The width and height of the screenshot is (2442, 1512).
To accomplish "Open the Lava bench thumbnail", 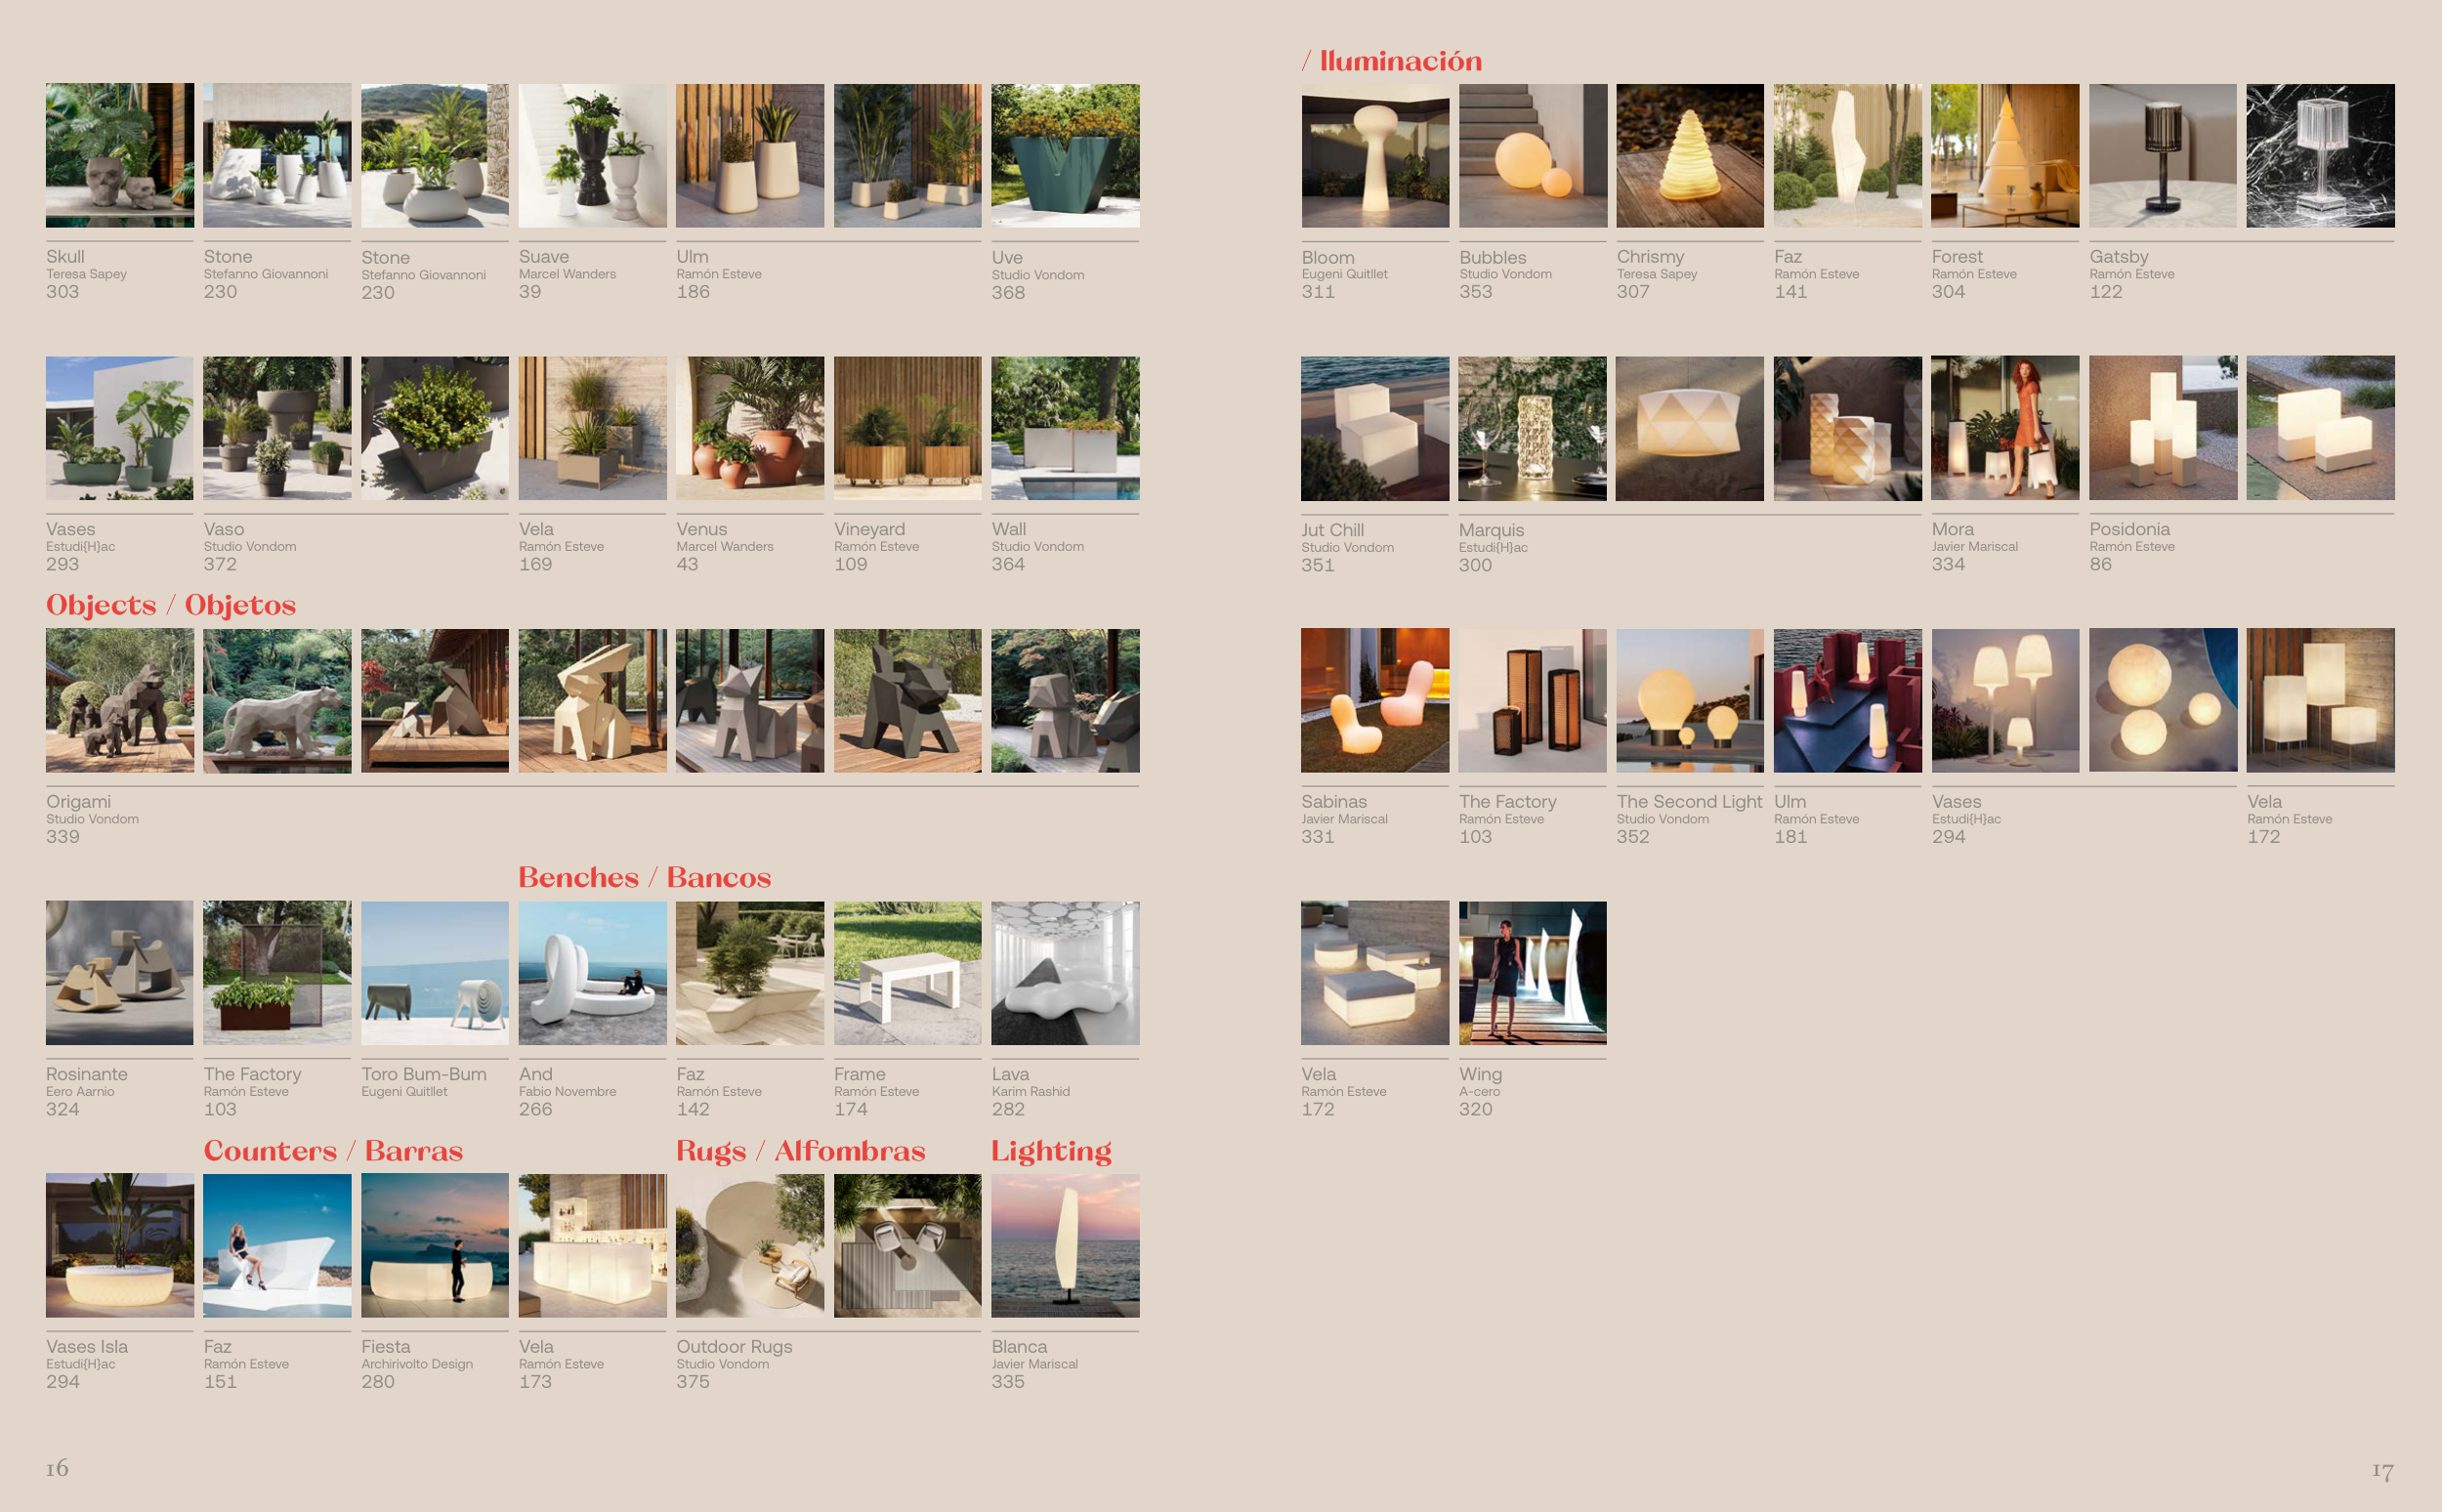I will (x=1065, y=972).
